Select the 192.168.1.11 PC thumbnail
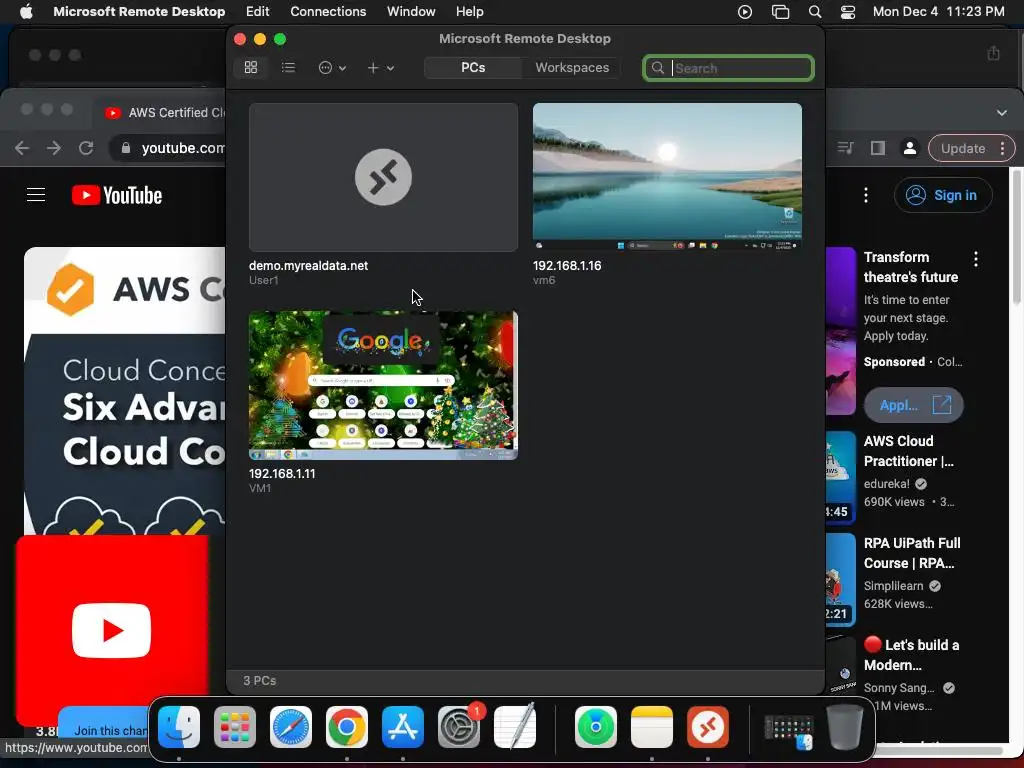Viewport: 1024px width, 768px height. click(383, 385)
